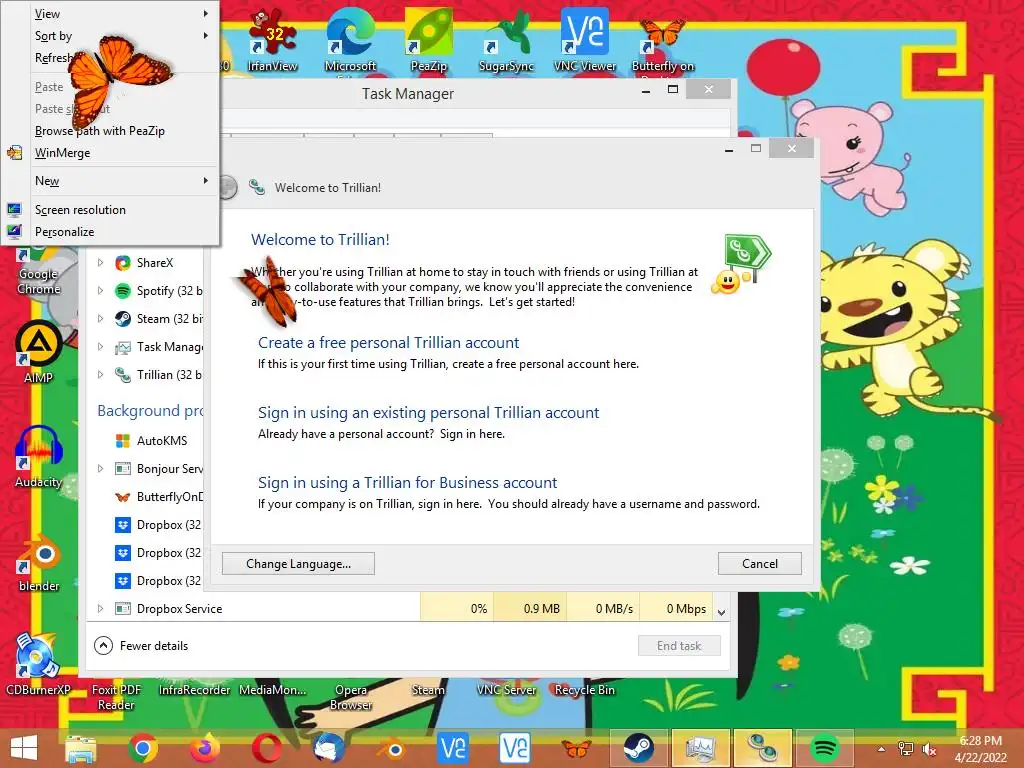Viewport: 1024px width, 768px height.
Task: Switch to Steam via its taskbar button
Action: pyautogui.click(x=638, y=748)
